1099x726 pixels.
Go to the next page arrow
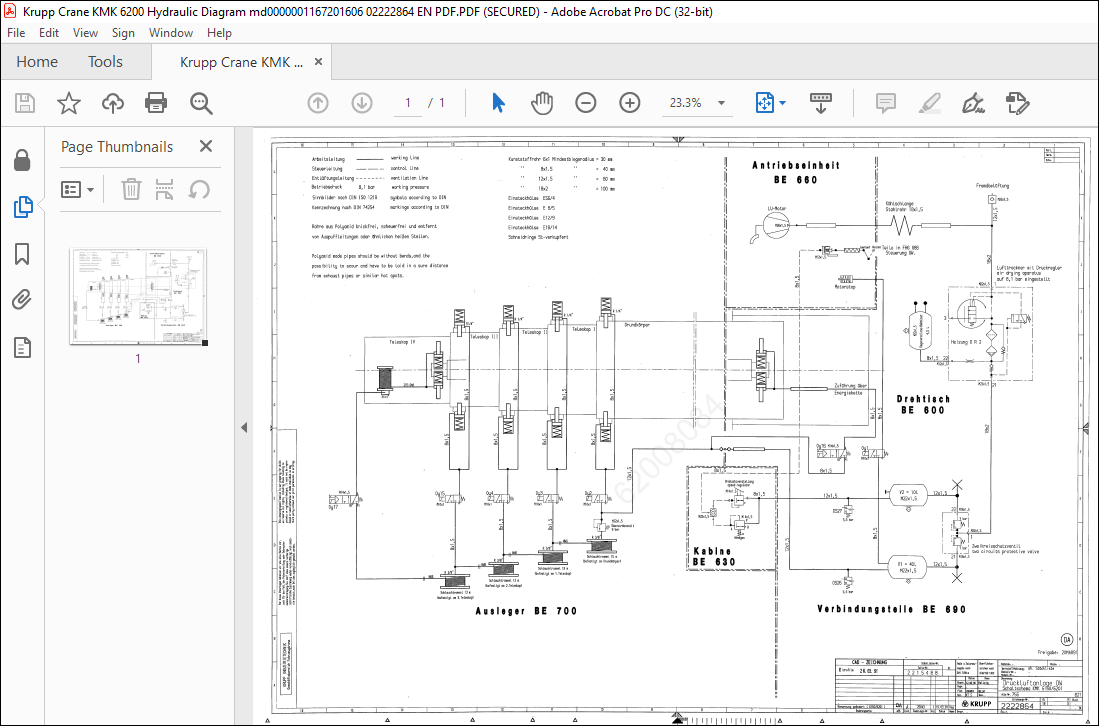[362, 103]
